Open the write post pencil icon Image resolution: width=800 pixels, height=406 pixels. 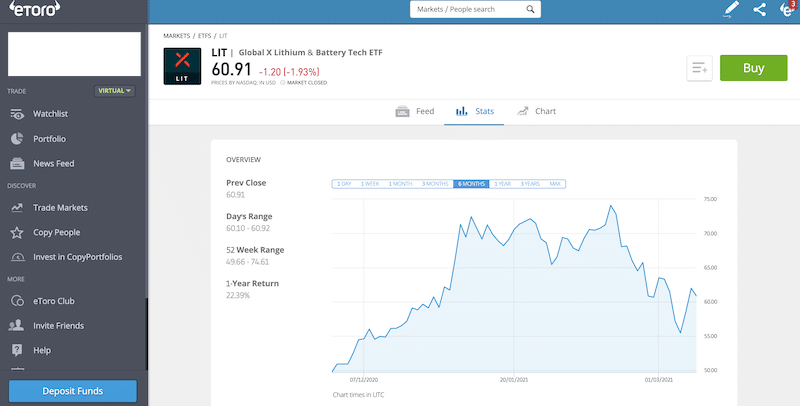pyautogui.click(x=731, y=9)
